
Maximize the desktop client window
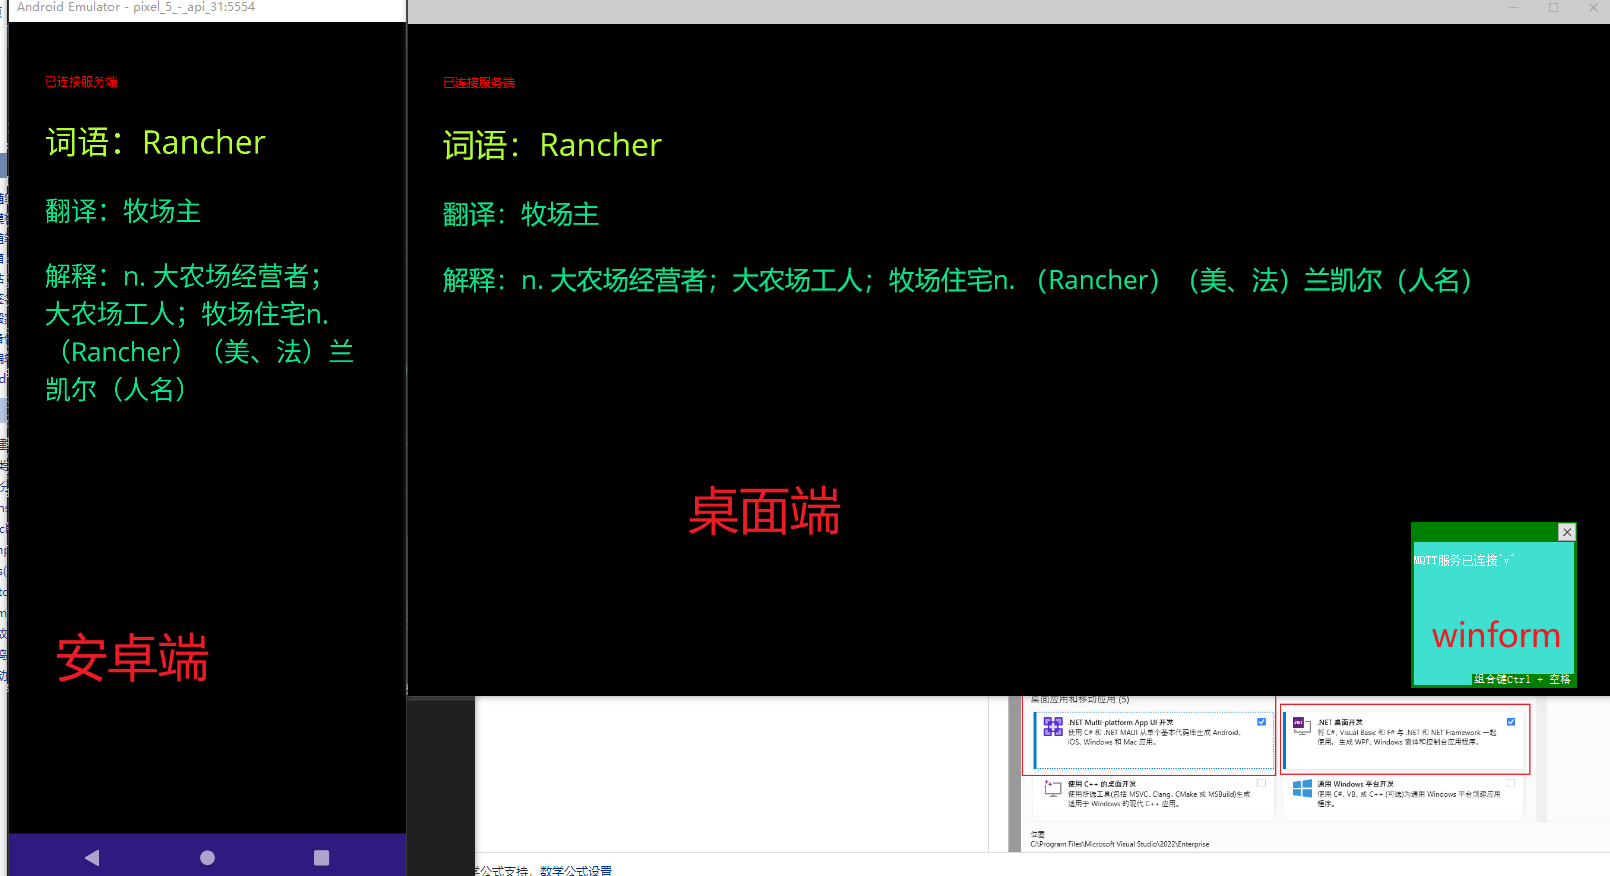pos(1553,8)
